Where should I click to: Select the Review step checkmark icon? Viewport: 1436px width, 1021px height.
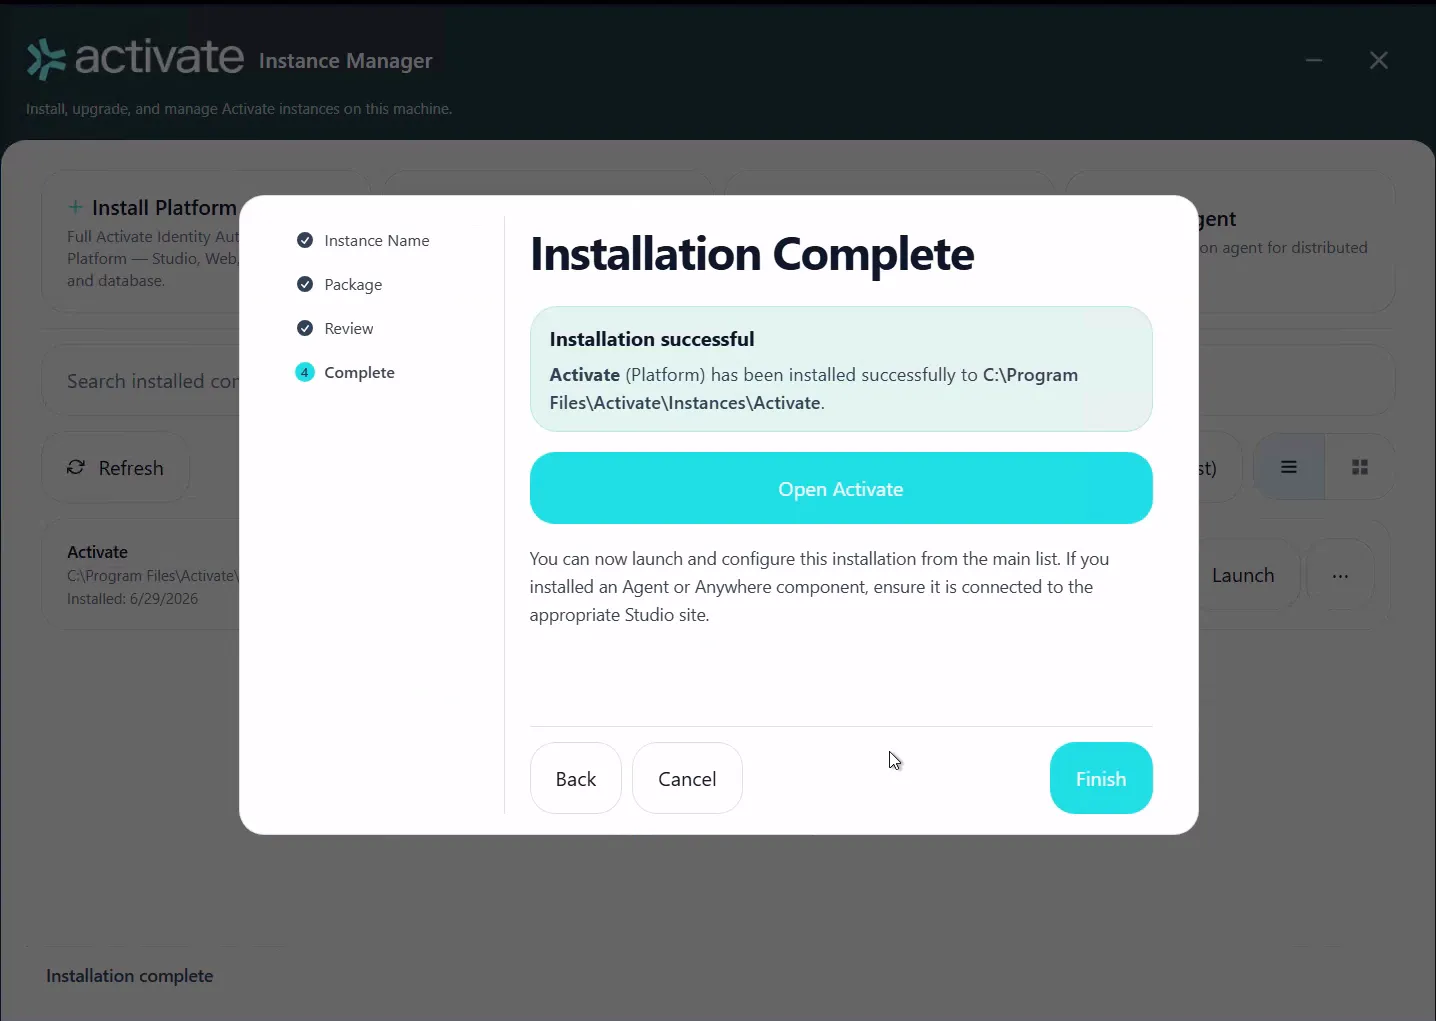click(305, 328)
